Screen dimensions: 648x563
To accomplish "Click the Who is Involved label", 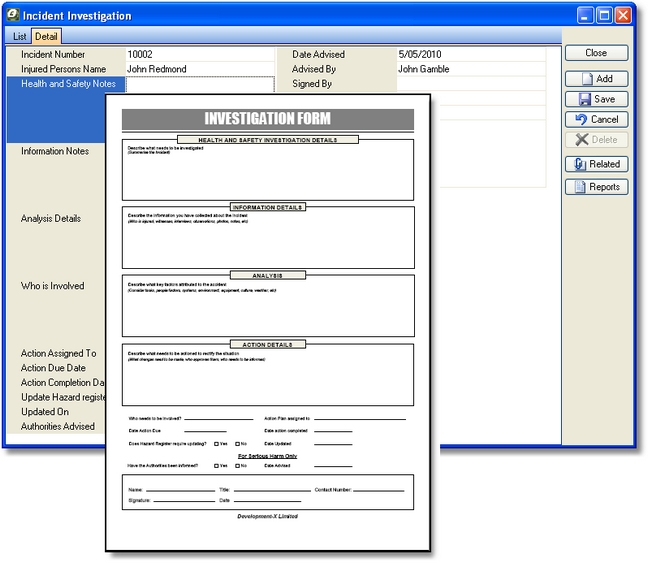I will pos(52,286).
